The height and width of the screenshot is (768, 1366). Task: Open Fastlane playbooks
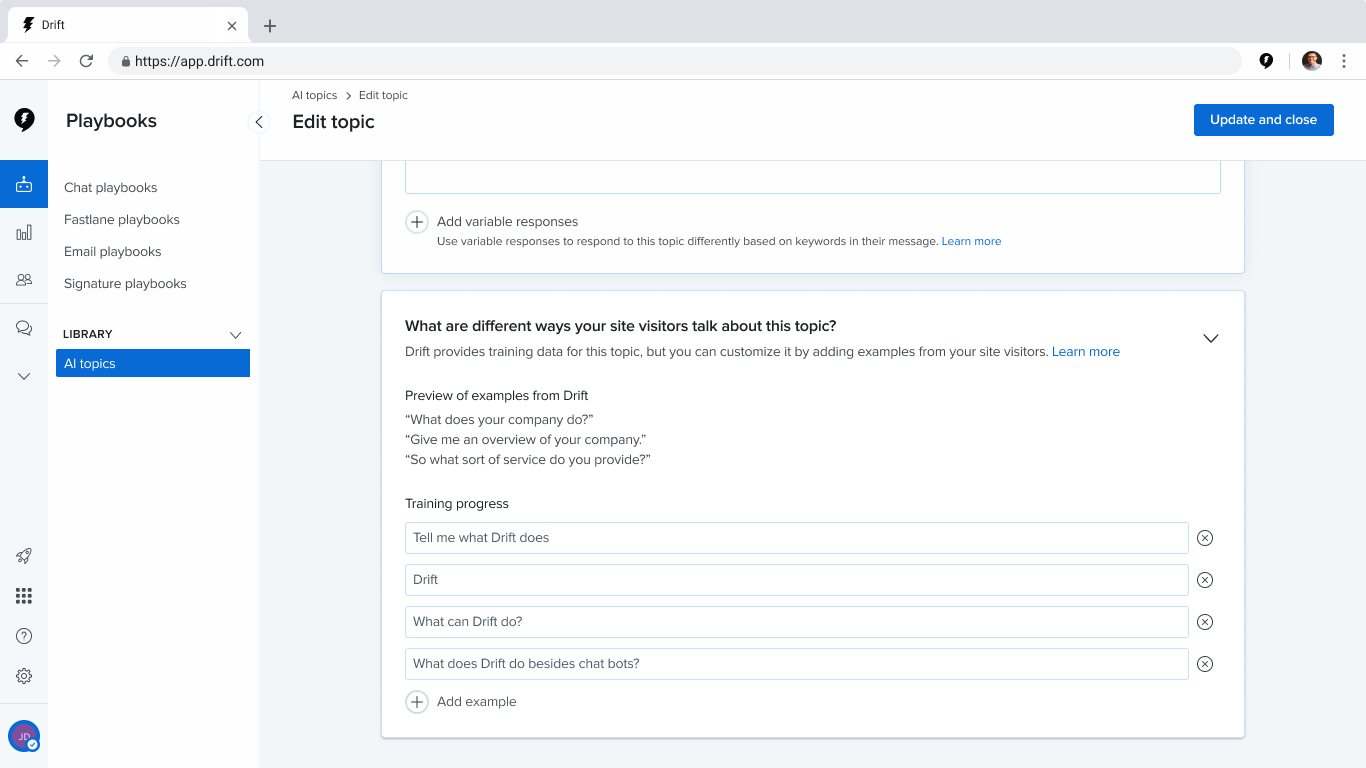click(122, 220)
